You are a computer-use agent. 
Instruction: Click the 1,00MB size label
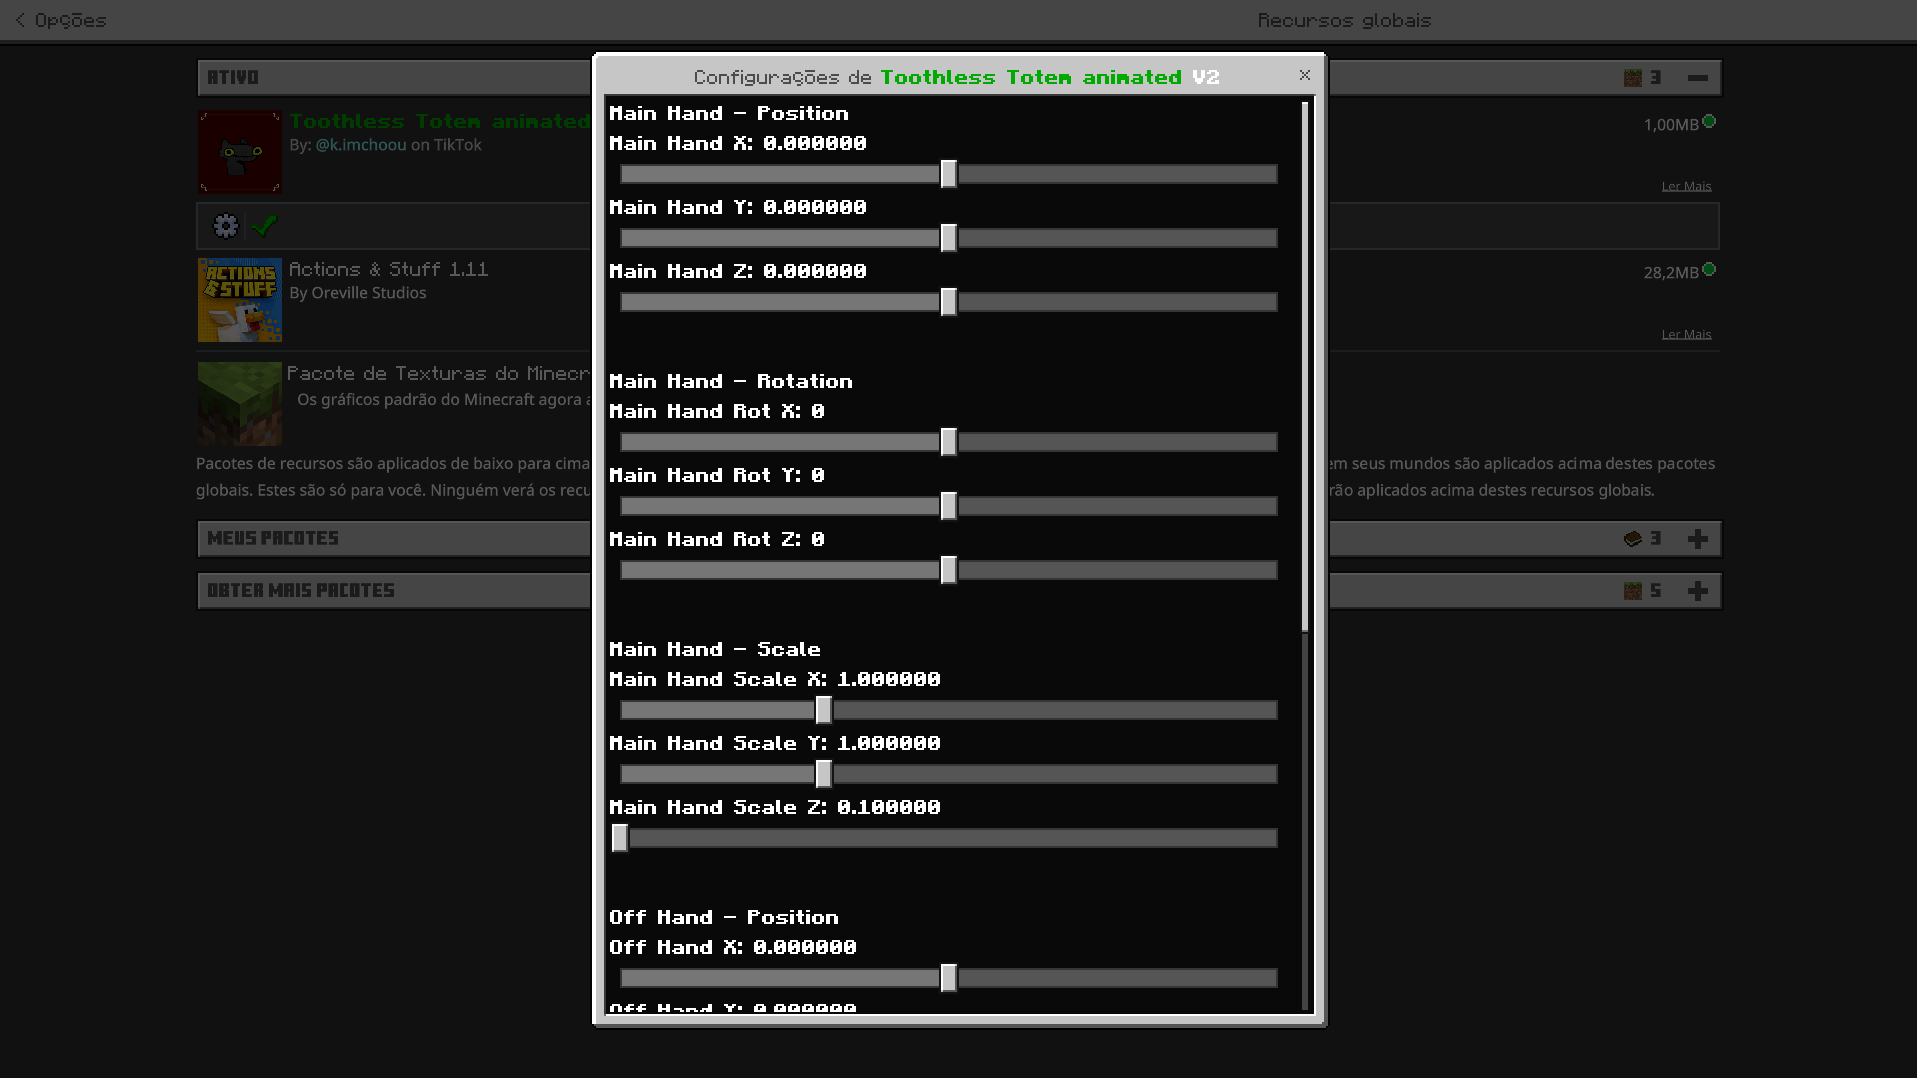coord(1671,124)
